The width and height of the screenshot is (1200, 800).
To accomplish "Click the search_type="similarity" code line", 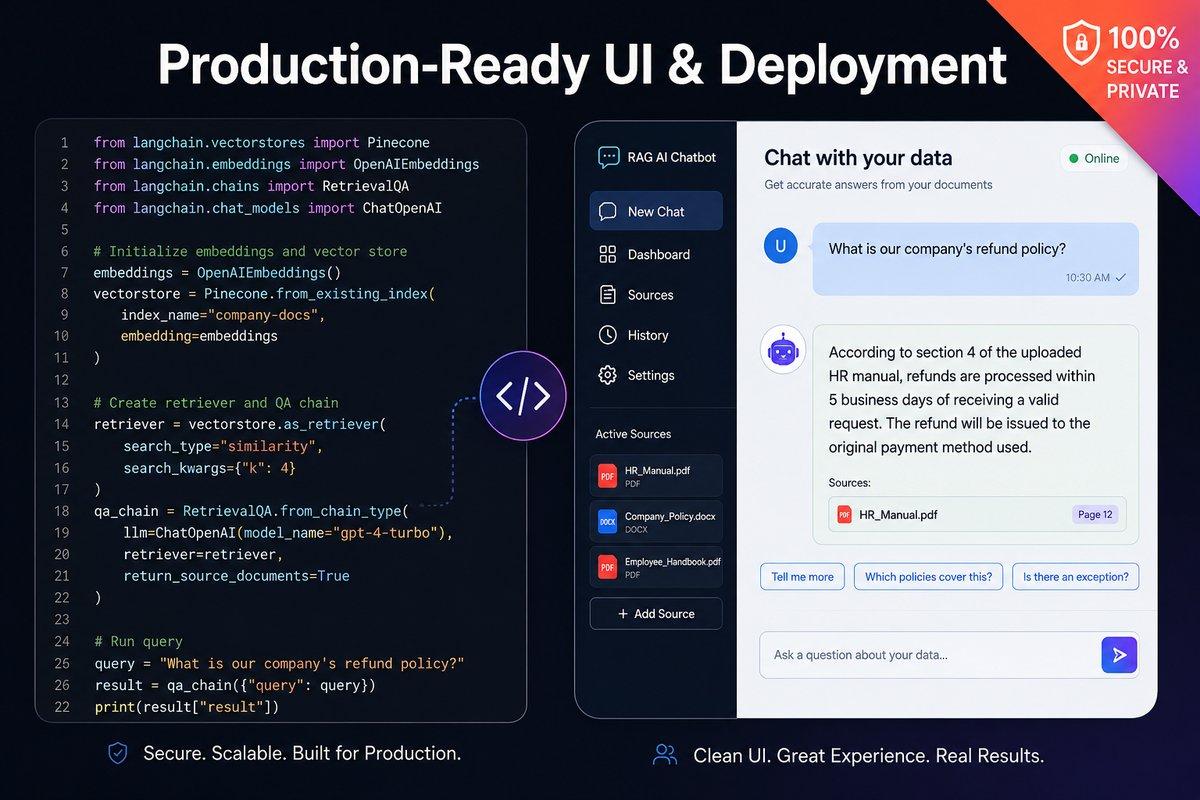I will (x=223, y=446).
